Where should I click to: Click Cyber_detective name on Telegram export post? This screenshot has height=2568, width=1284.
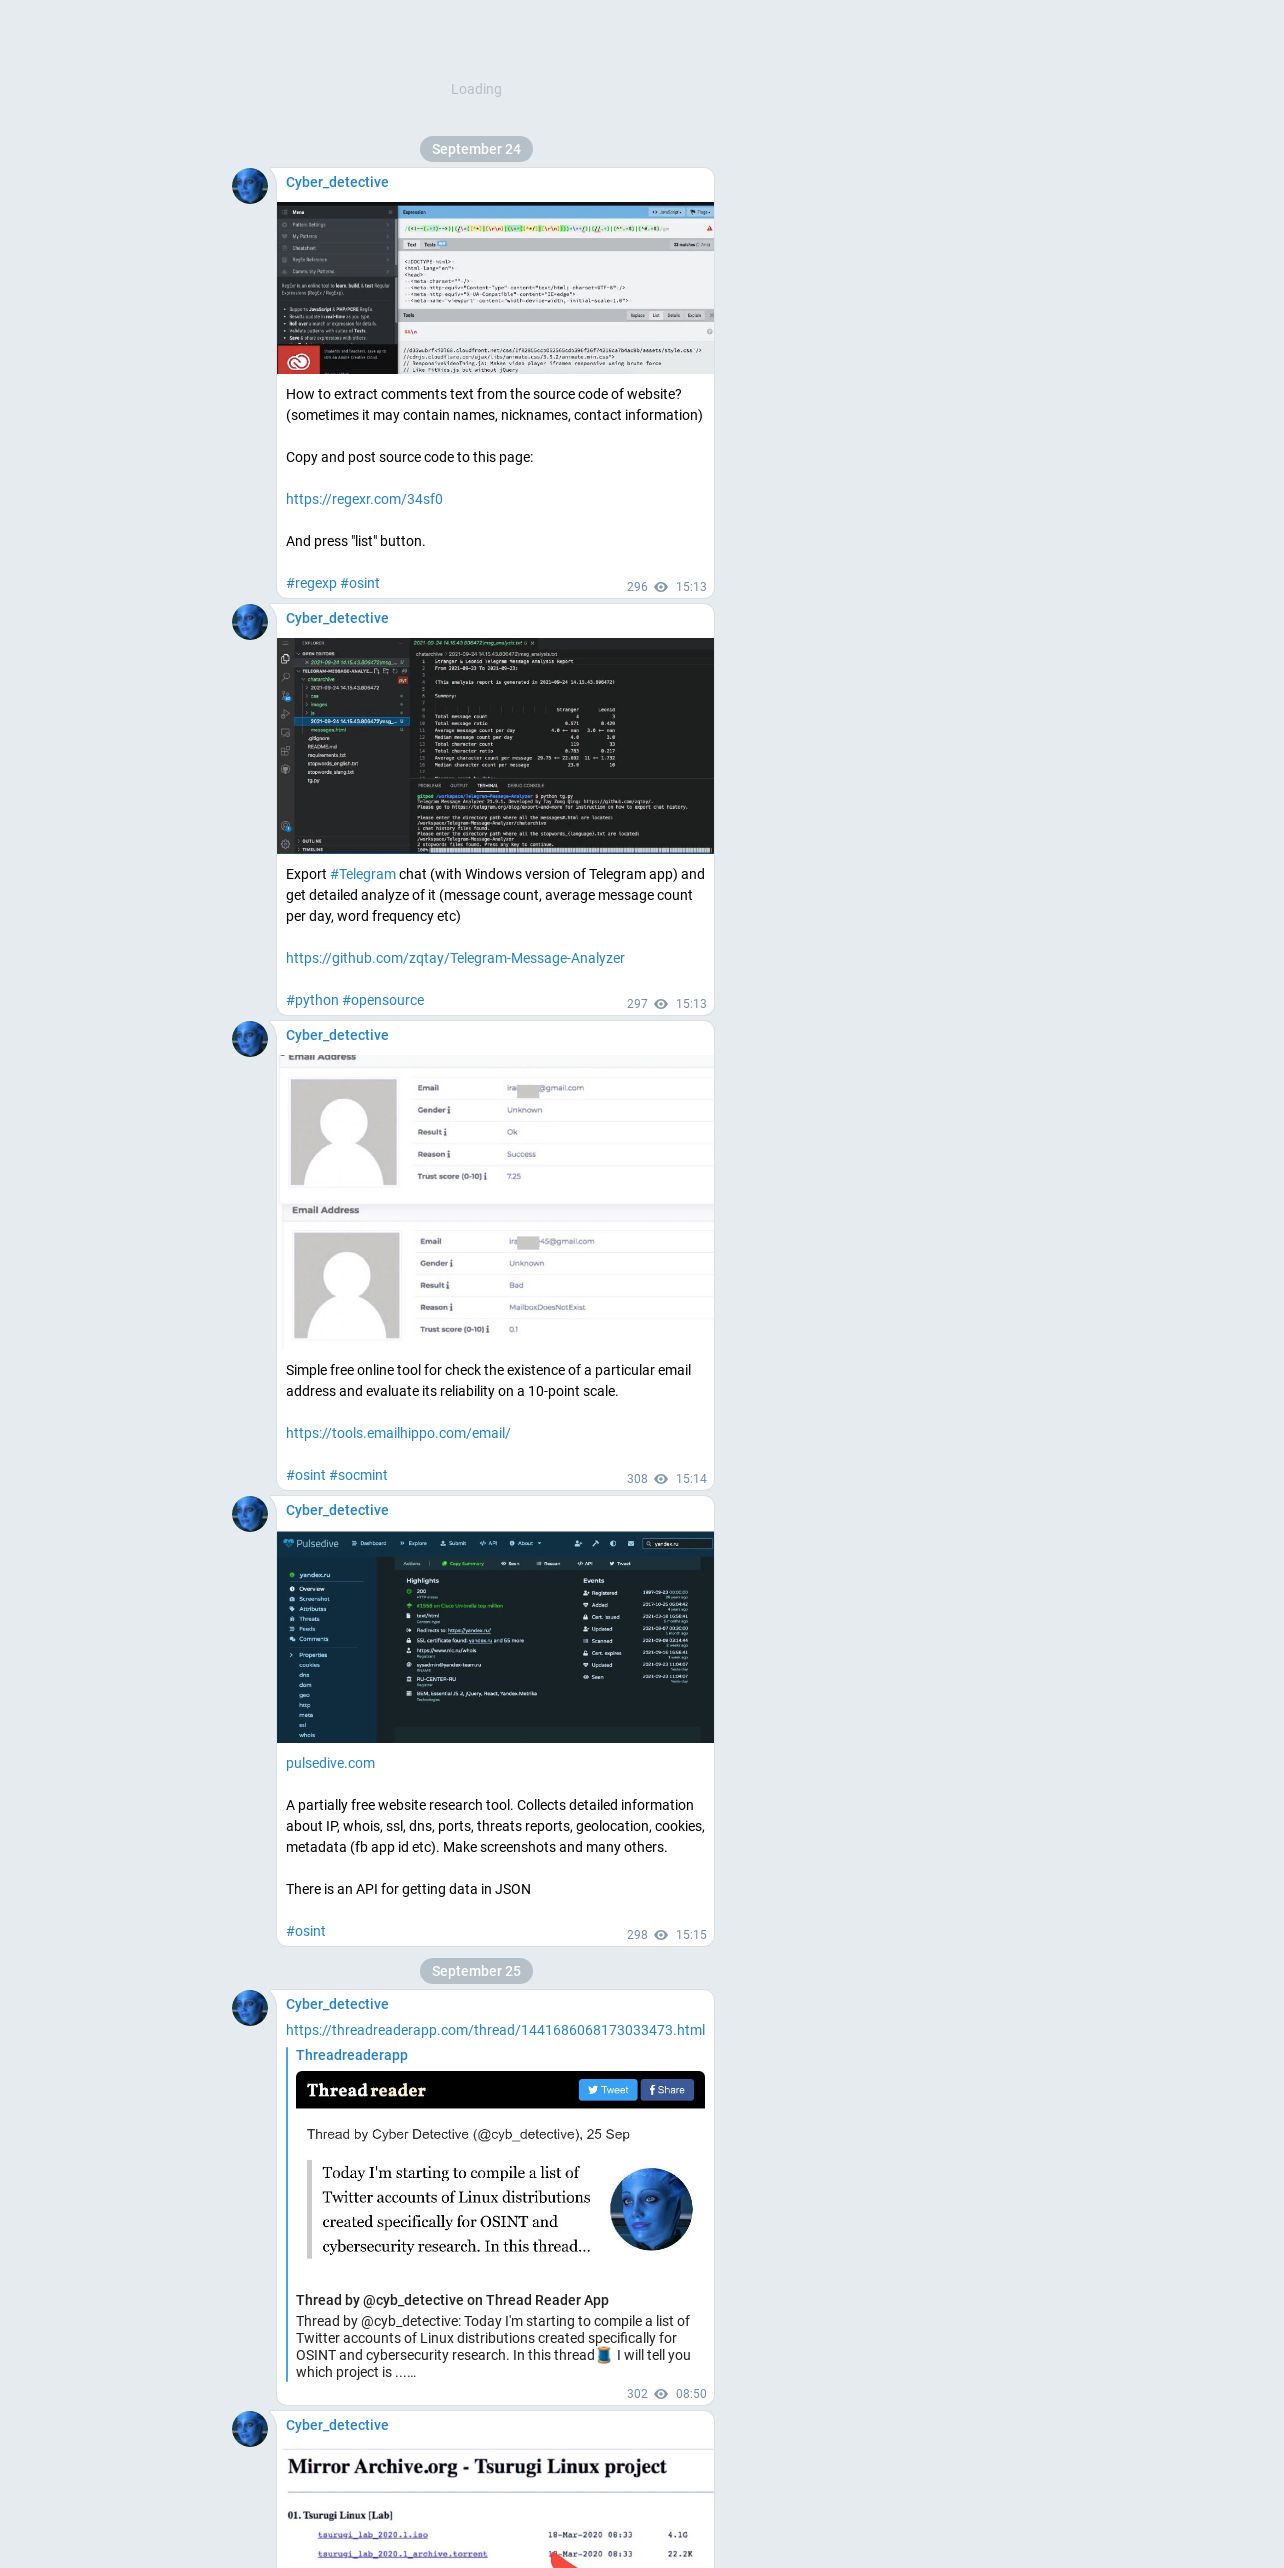[337, 618]
